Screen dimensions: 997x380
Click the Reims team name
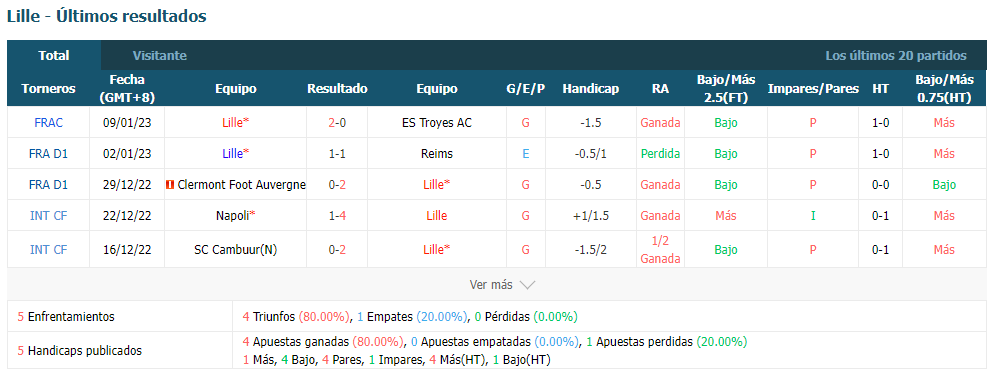coord(437,153)
